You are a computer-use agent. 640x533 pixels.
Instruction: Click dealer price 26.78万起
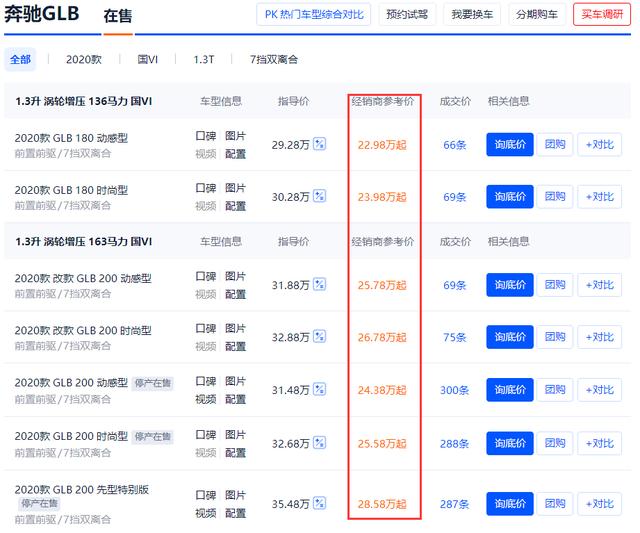tap(382, 338)
